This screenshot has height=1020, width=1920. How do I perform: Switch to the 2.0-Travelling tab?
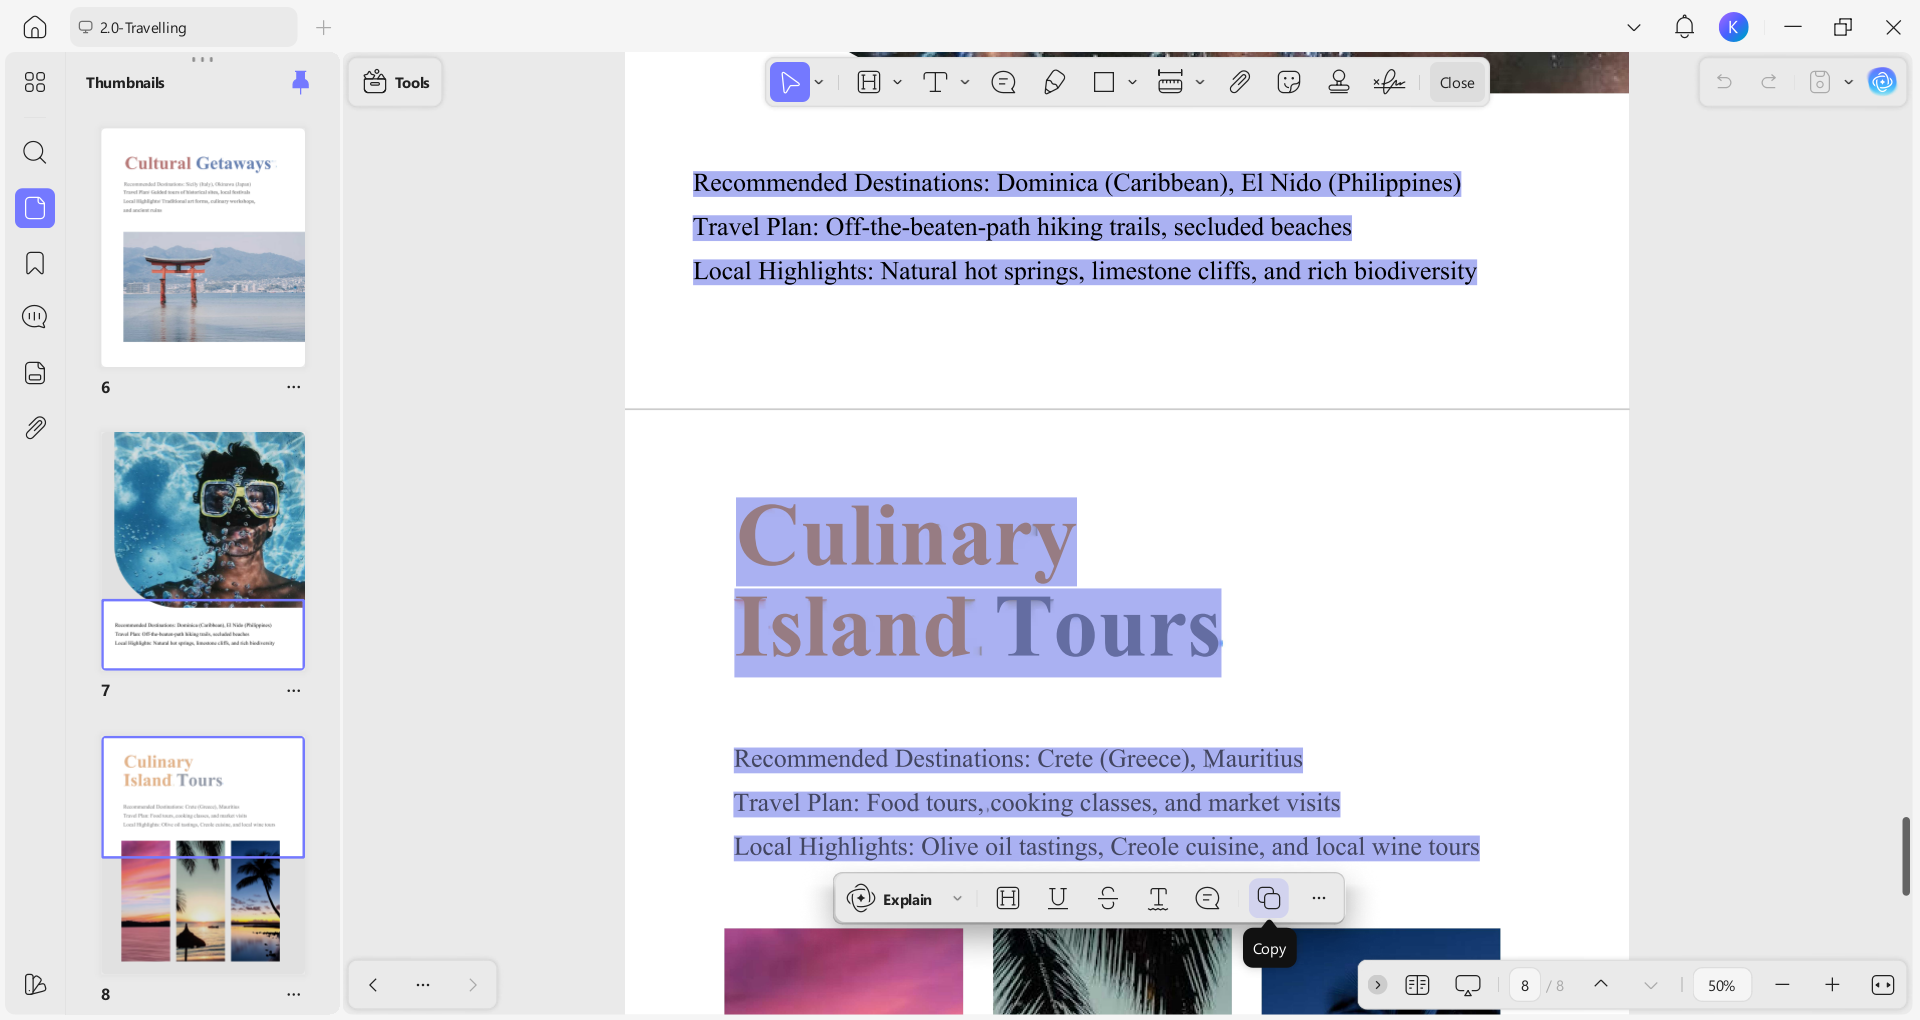click(183, 27)
